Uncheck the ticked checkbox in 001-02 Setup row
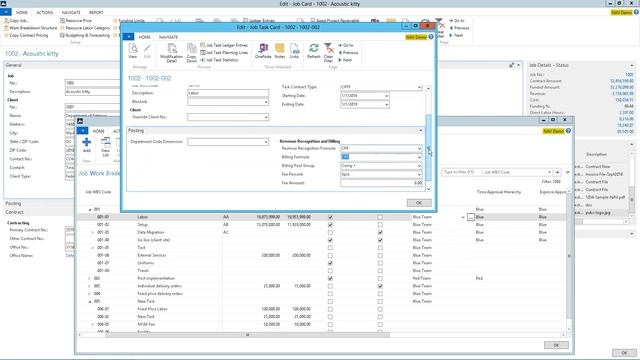Screen dimensions: 640x360 tap(330, 225)
